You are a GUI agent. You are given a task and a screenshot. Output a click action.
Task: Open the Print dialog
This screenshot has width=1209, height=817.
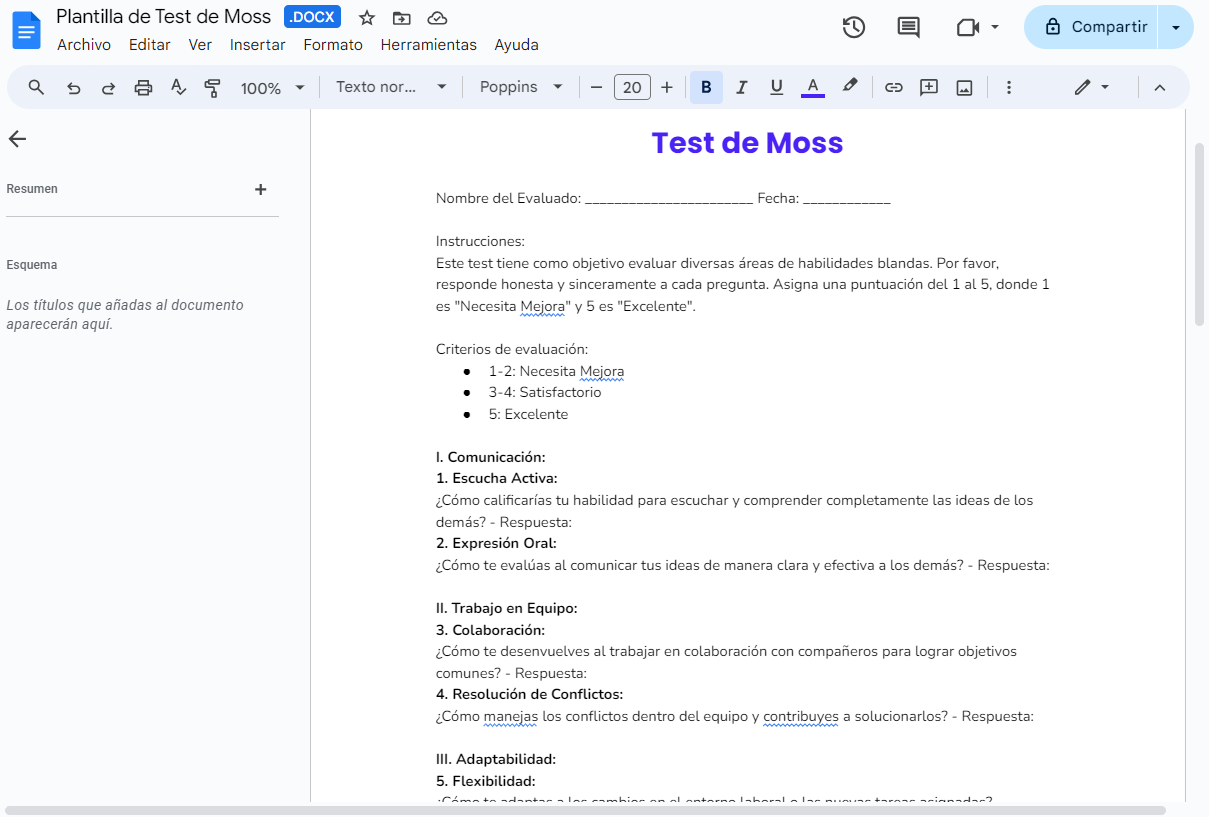(142, 87)
